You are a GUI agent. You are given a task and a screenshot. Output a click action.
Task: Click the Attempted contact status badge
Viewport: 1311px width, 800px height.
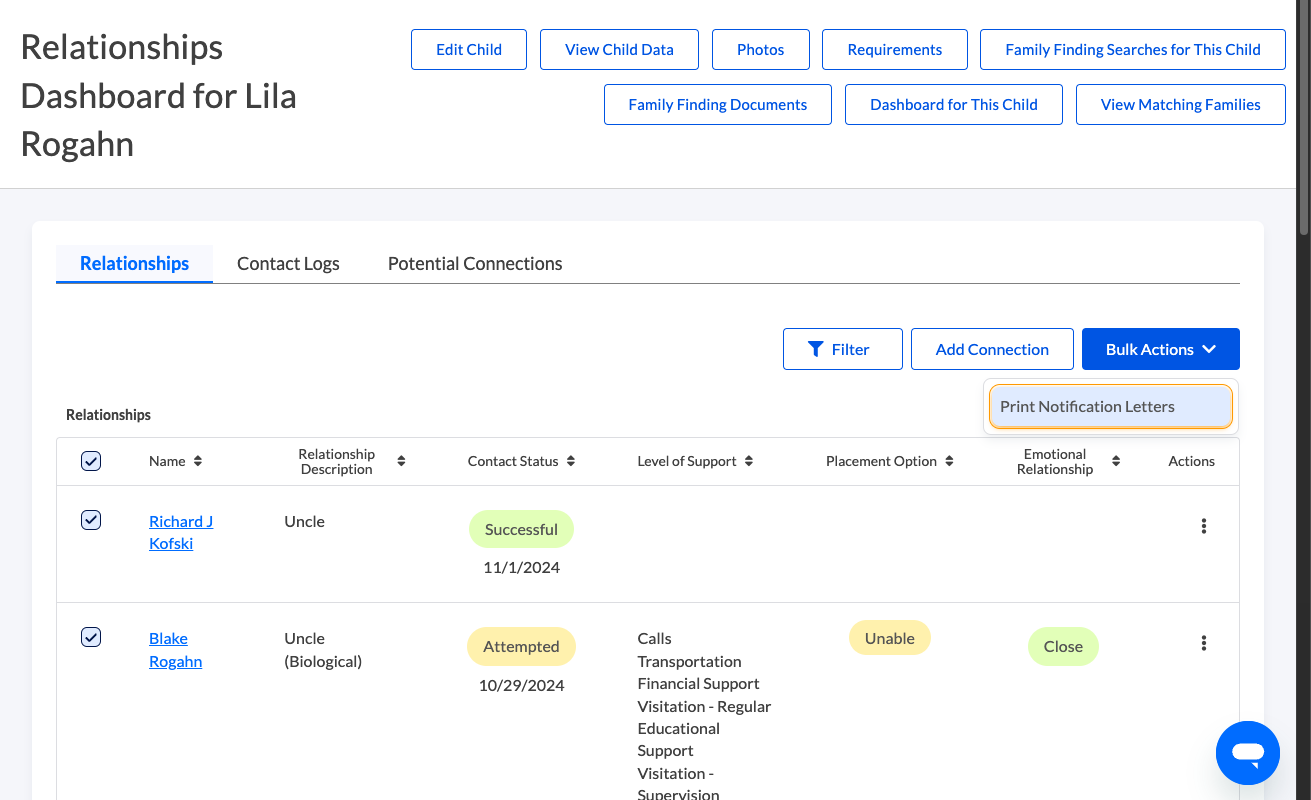[521, 646]
